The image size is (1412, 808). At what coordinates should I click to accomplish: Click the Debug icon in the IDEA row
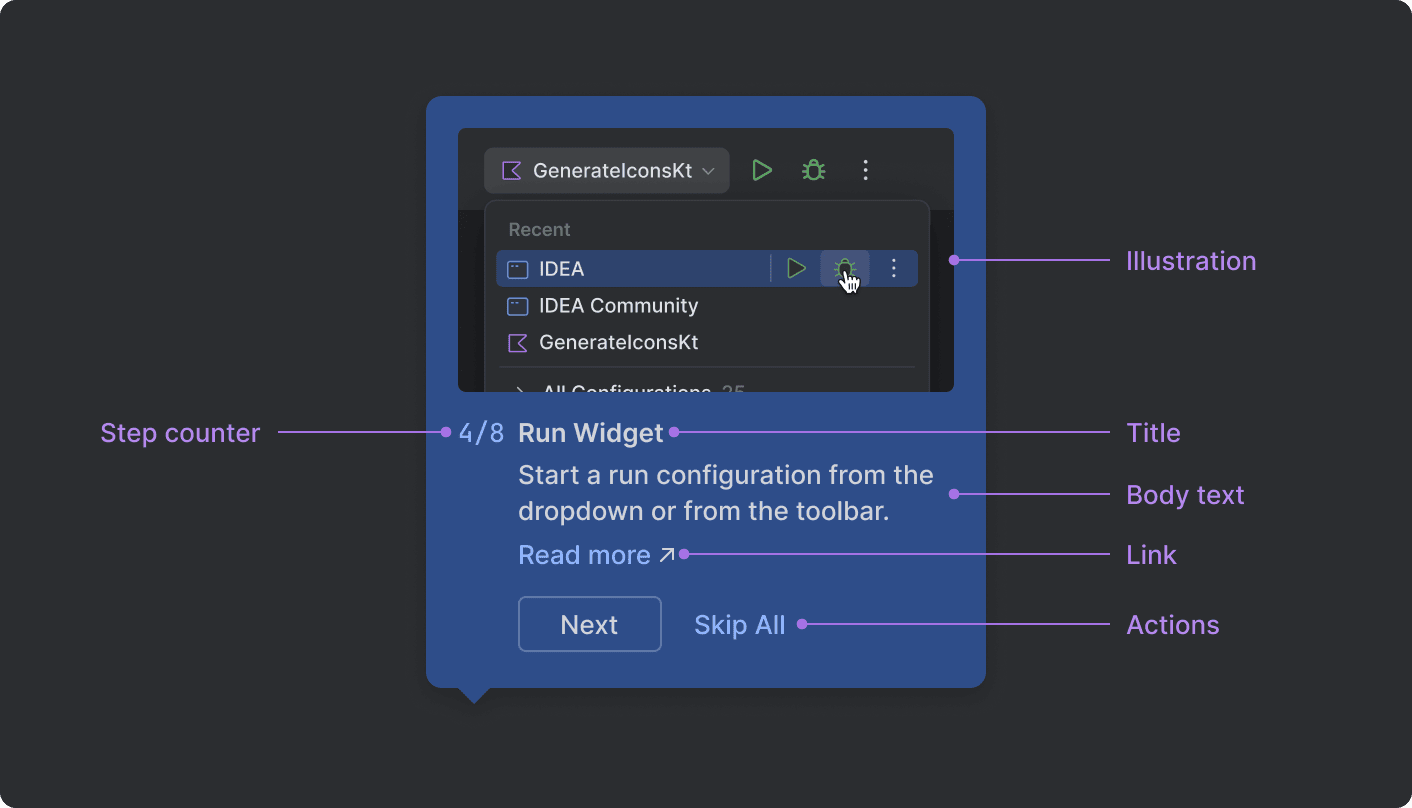[x=845, y=268]
